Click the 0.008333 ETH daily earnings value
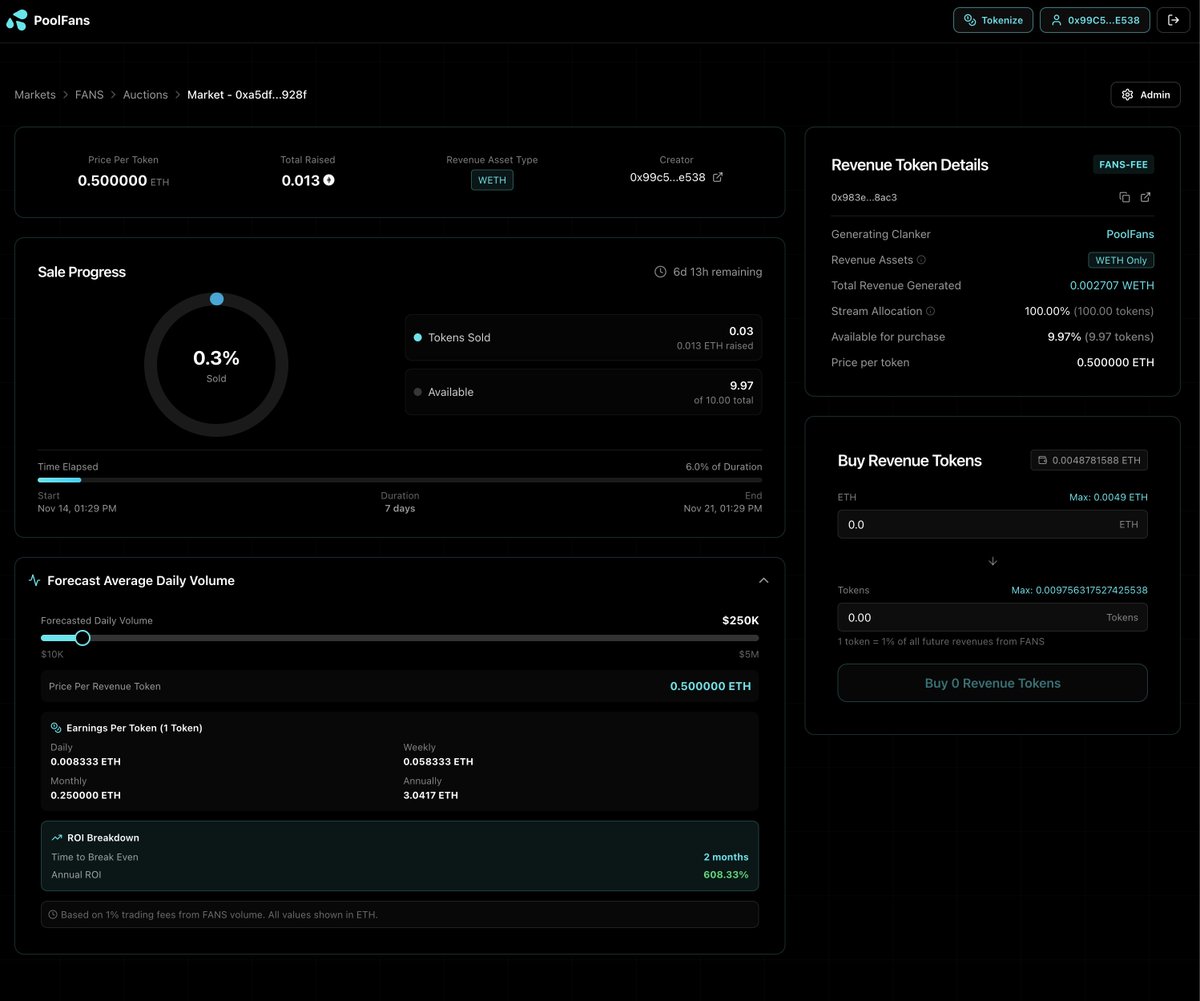 point(86,762)
